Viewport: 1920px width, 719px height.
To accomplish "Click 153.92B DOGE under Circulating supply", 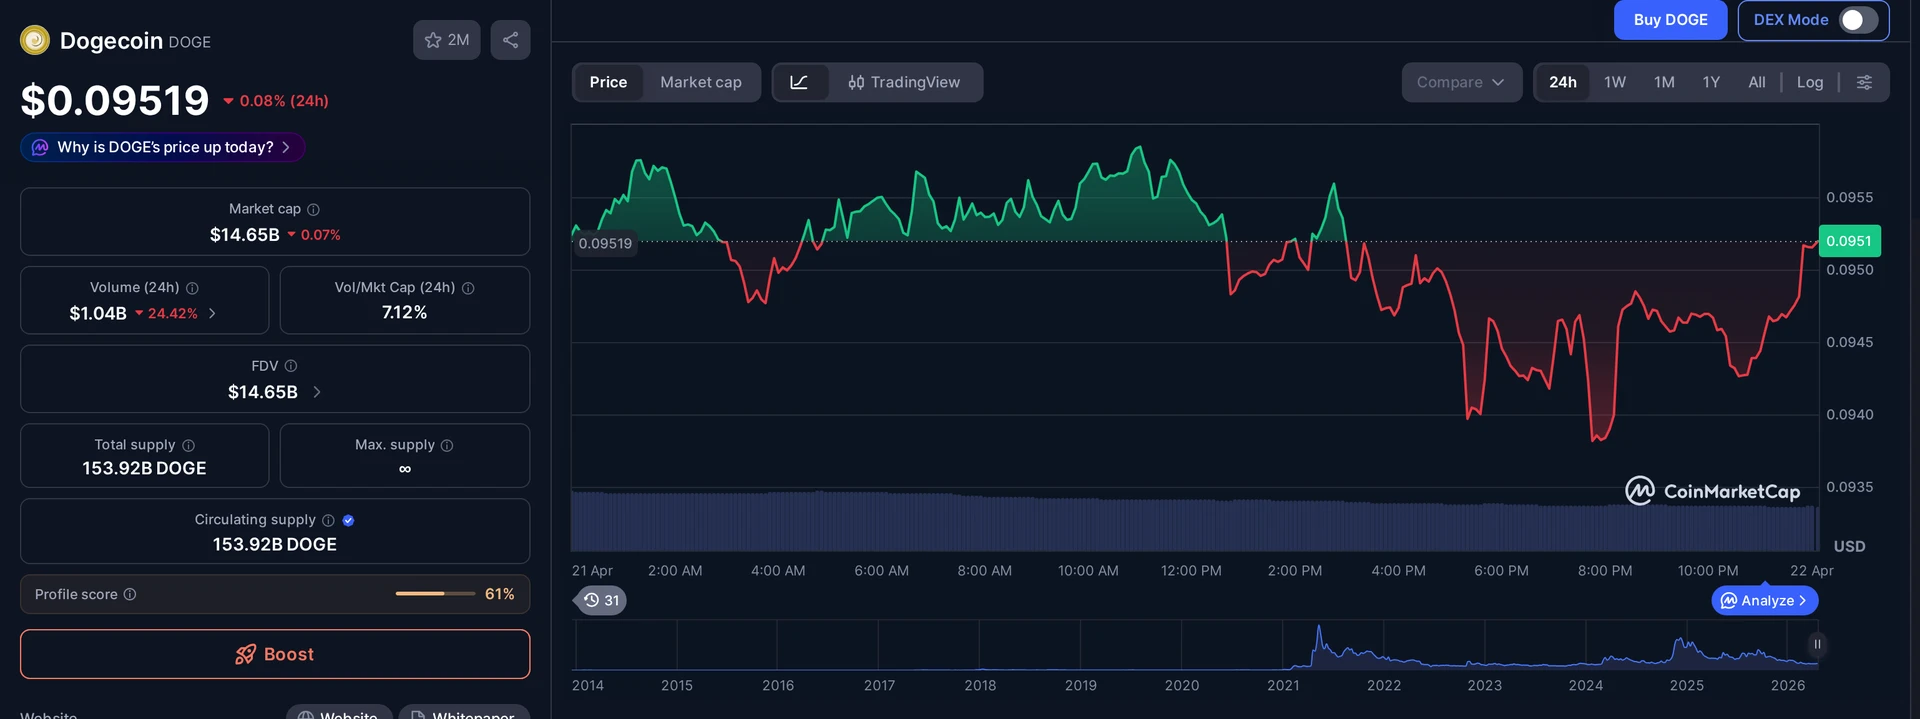I will point(275,544).
